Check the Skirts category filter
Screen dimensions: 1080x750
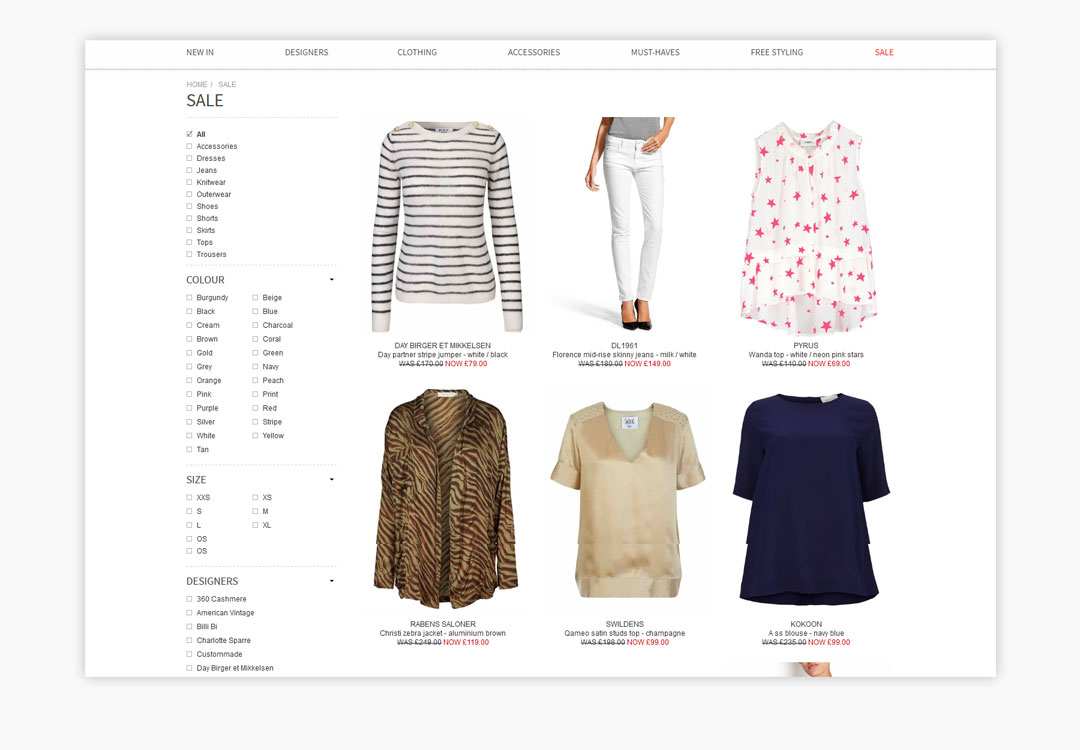click(189, 231)
